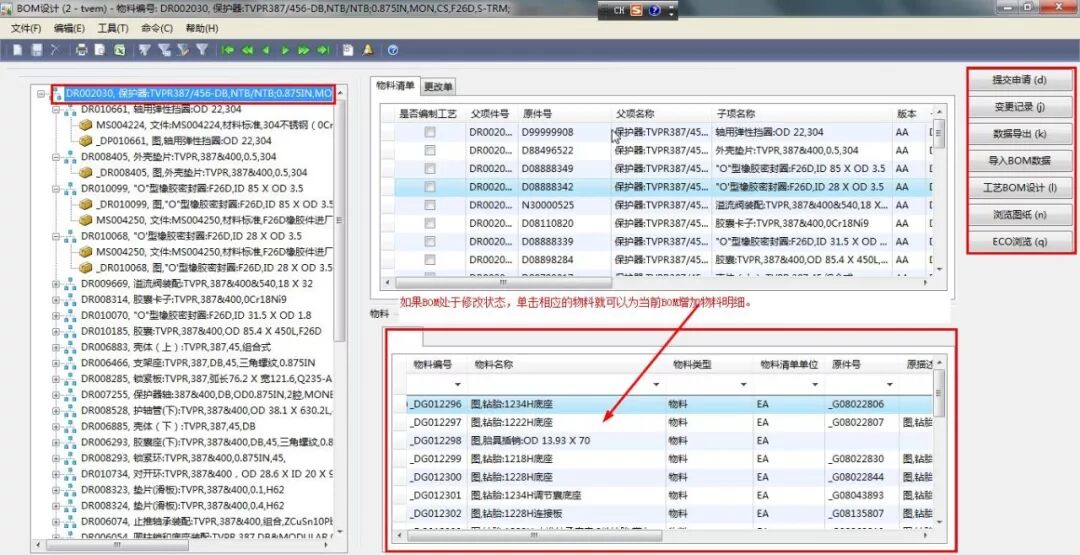Click the plain funnel filter icon
This screenshot has height=555, width=1080.
[x=202, y=50]
